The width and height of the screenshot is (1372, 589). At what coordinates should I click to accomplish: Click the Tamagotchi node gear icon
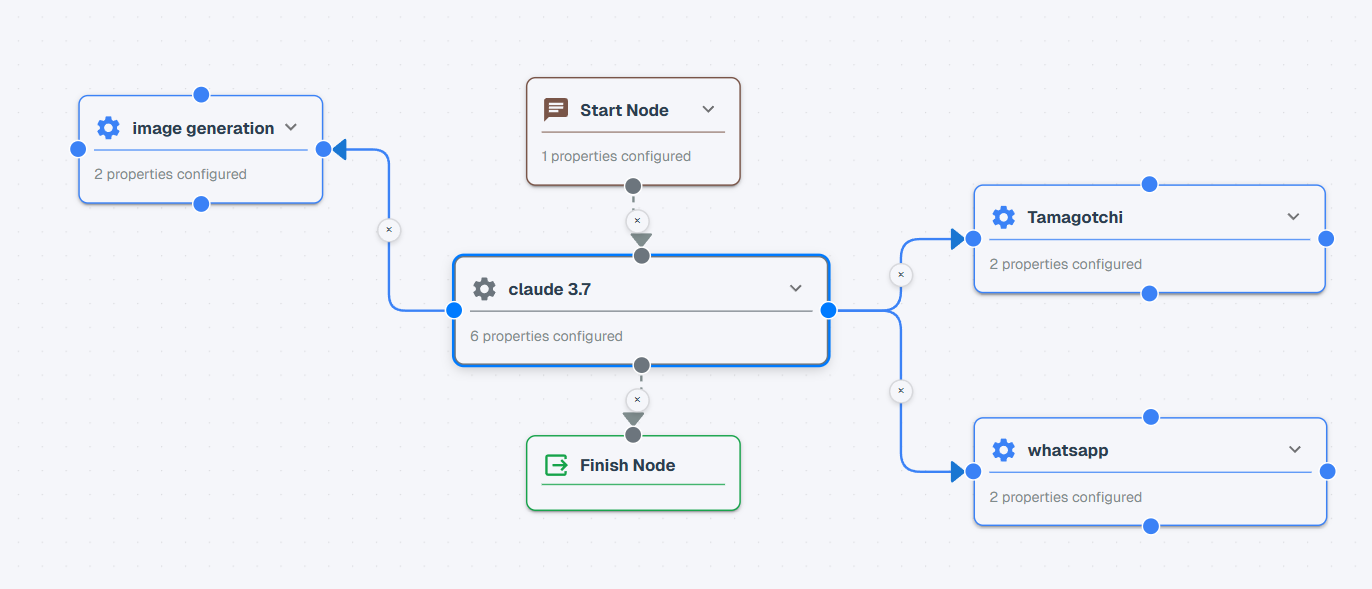pyautogui.click(x=1003, y=217)
